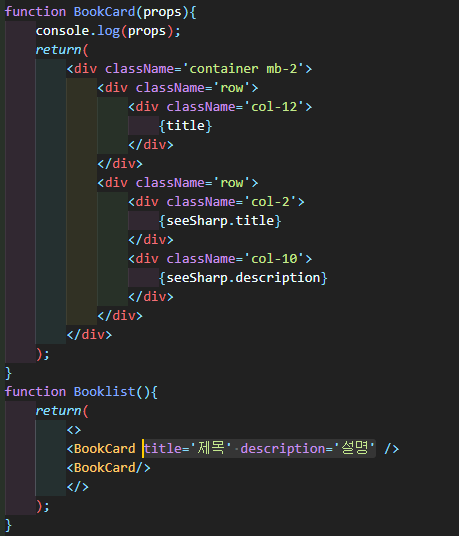
Task: Click the {title} expression
Action: [186, 125]
